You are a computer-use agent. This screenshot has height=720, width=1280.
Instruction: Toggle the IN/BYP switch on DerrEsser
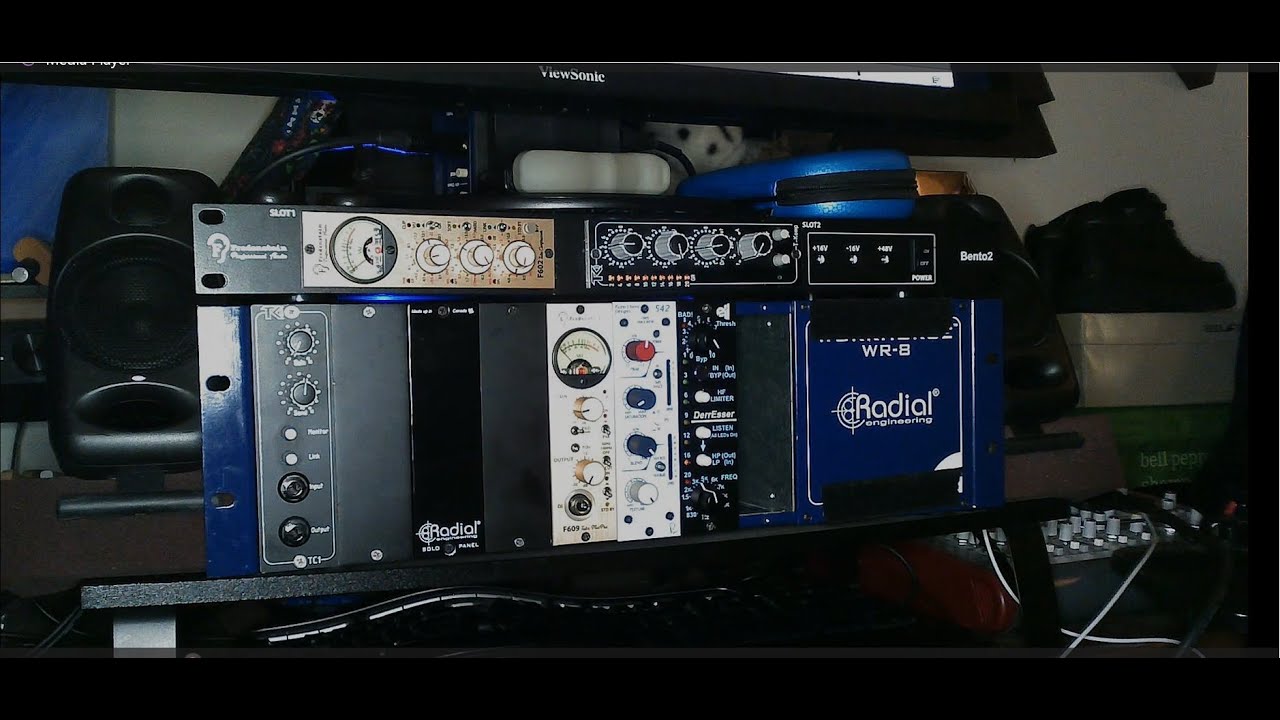pos(702,372)
